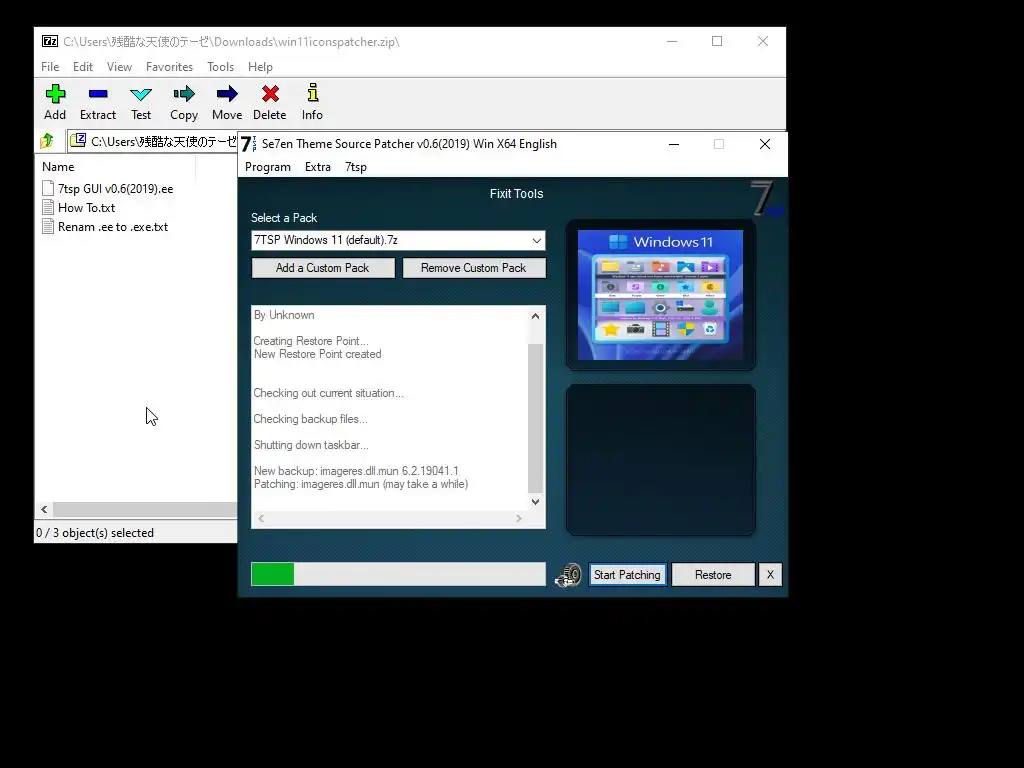The width and height of the screenshot is (1024, 768).
Task: Open the Favorites menu in 7-Zip
Action: [x=169, y=67]
